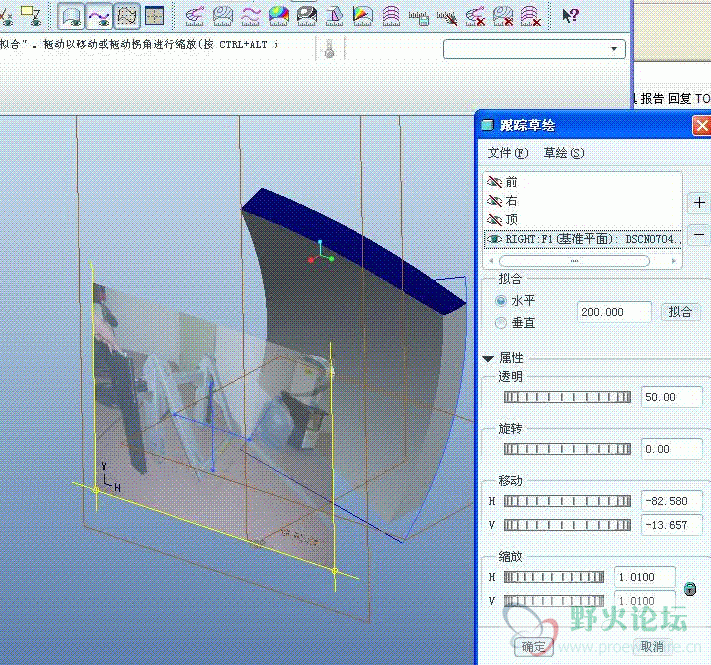Screen dimensions: 711x665
Task: Click the 0.00 rotation field
Action: pos(672,449)
